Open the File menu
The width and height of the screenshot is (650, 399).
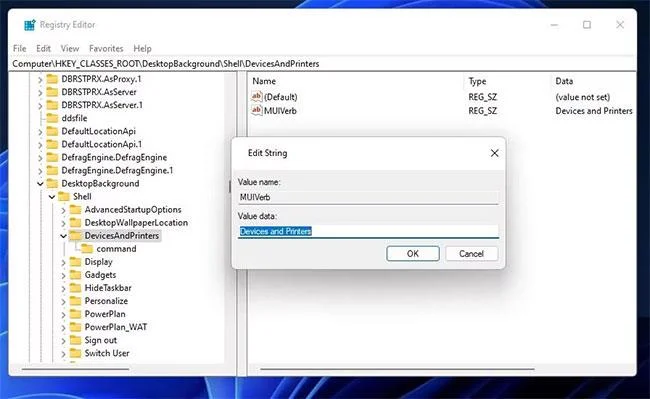pyautogui.click(x=19, y=48)
